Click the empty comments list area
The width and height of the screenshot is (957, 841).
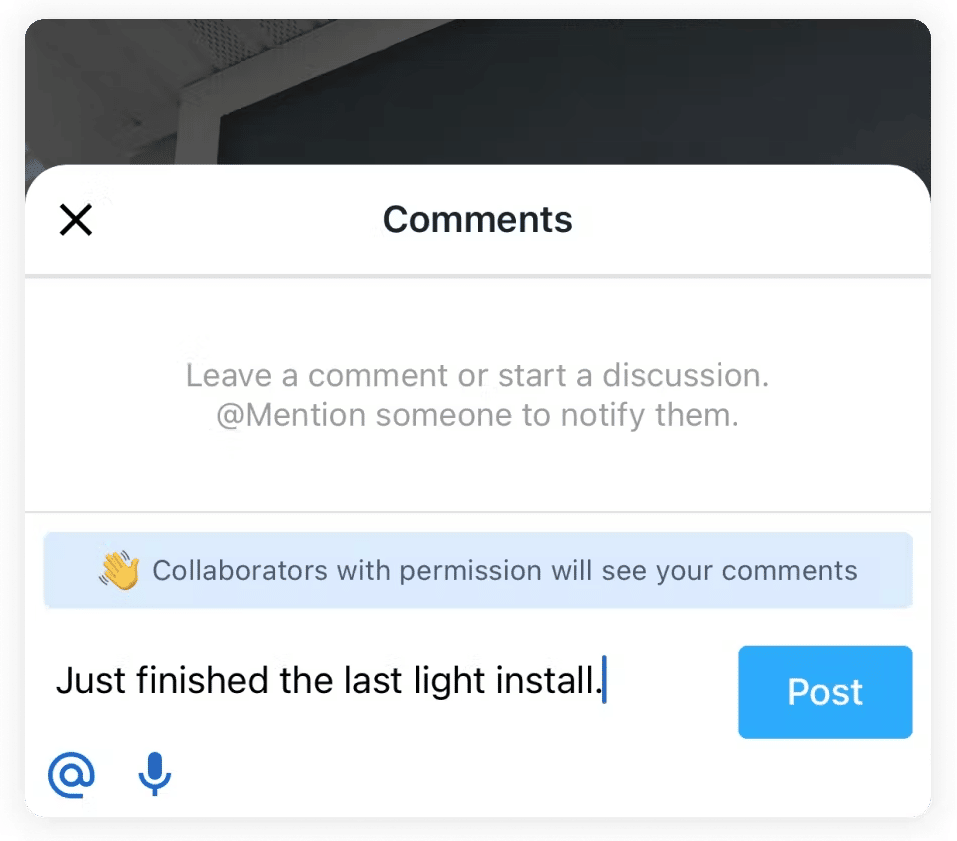coord(478,470)
